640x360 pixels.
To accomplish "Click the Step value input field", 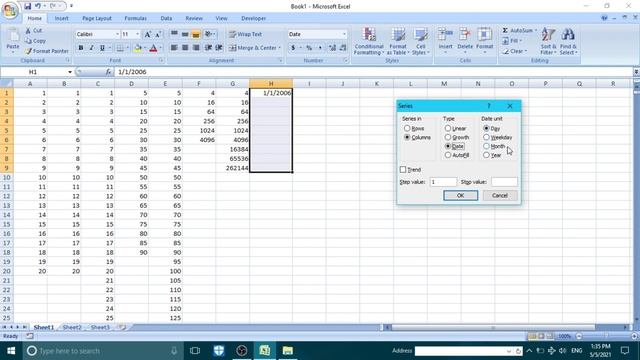I will coord(443,182).
